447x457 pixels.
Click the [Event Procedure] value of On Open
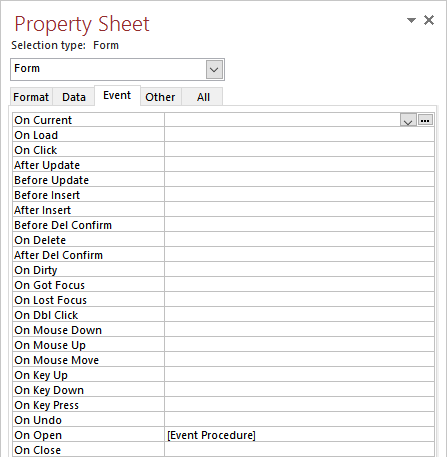coord(211,435)
